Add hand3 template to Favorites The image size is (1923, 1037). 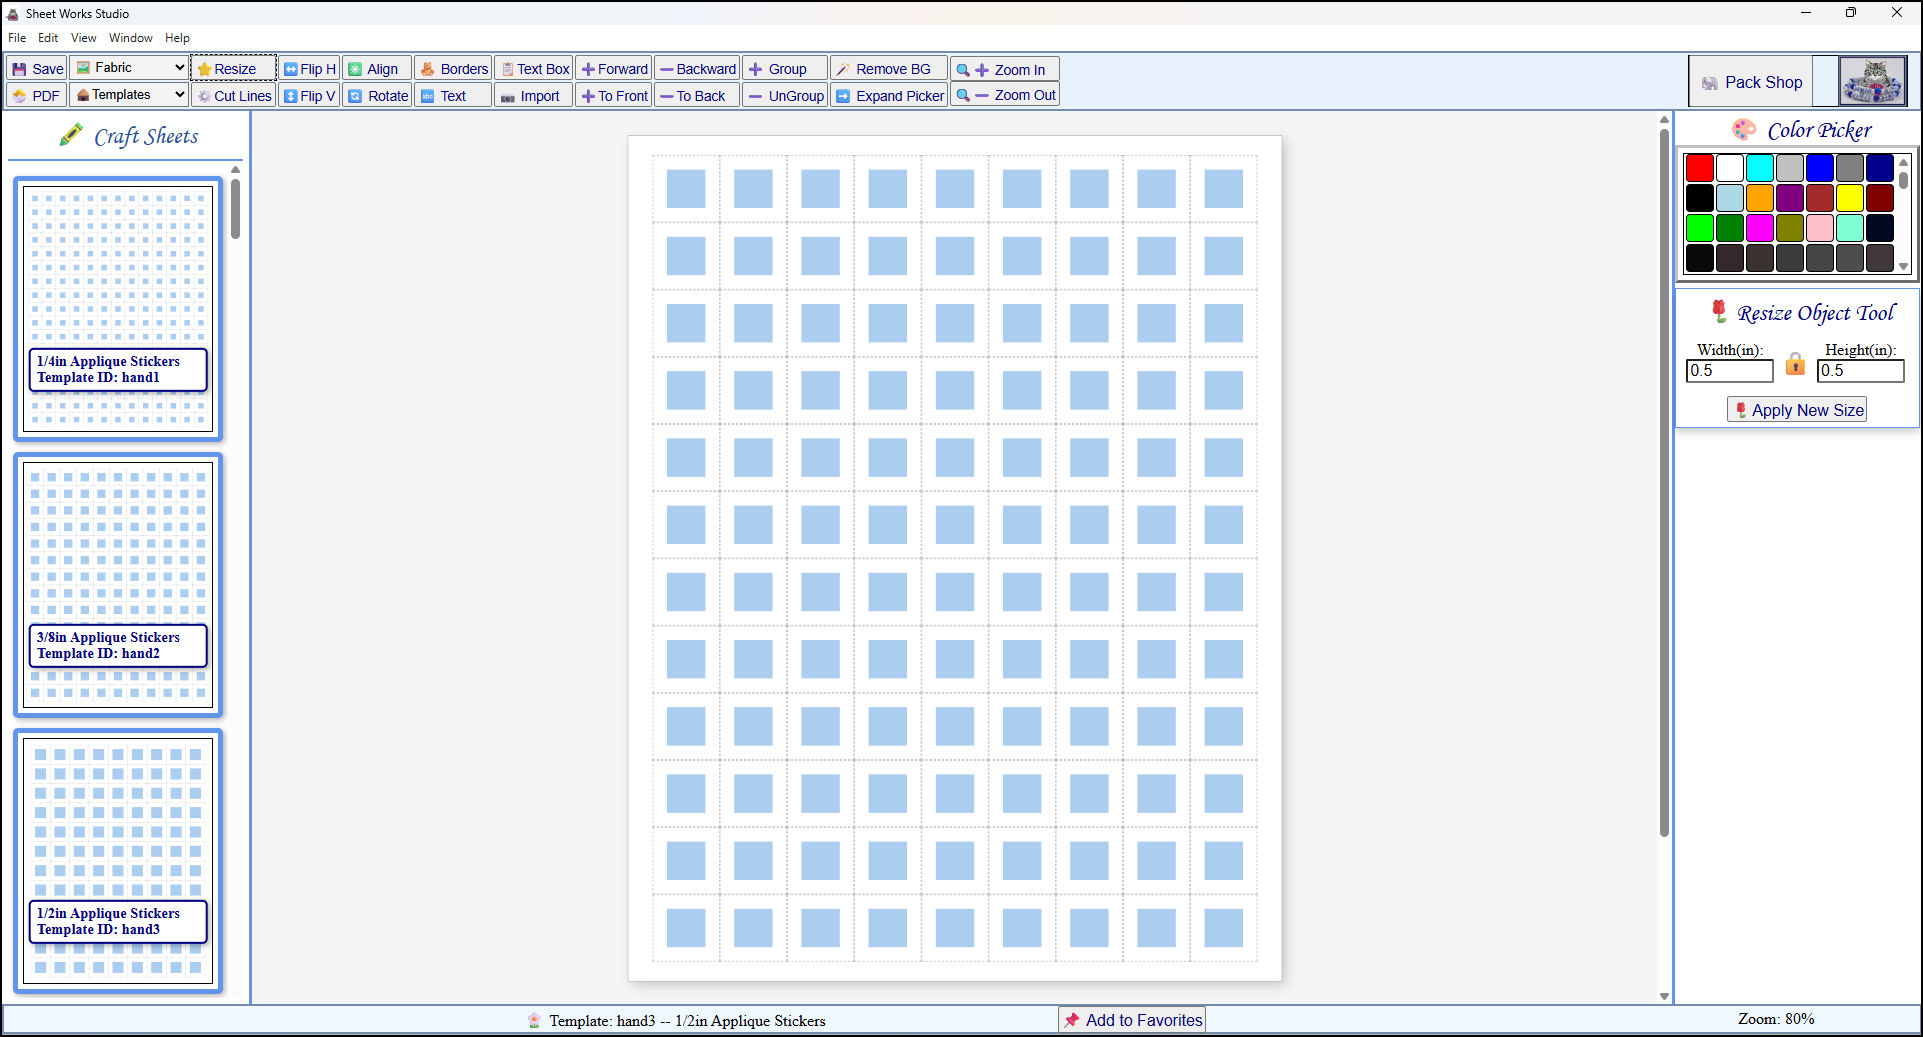coord(1131,1019)
